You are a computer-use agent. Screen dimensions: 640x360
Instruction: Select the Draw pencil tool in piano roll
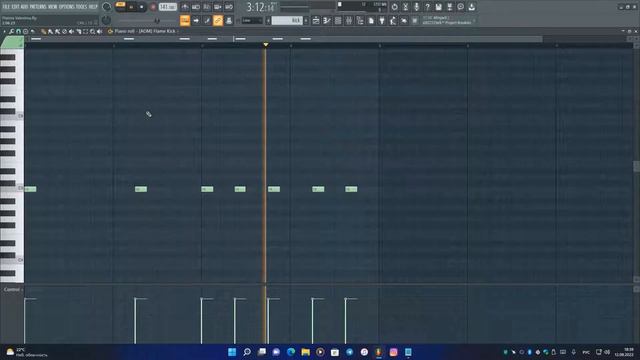click(x=43, y=31)
